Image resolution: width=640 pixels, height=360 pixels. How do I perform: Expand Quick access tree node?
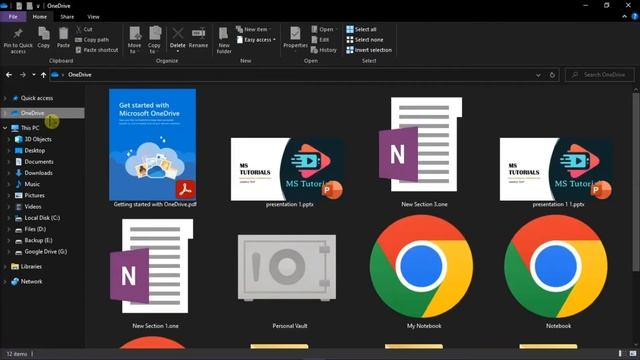[5, 98]
